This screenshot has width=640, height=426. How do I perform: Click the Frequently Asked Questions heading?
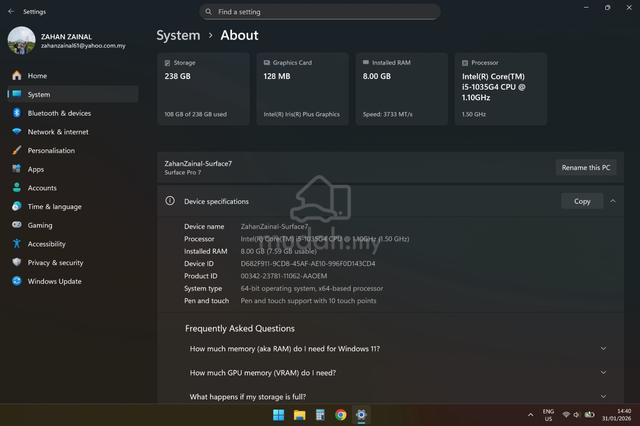[x=240, y=328]
